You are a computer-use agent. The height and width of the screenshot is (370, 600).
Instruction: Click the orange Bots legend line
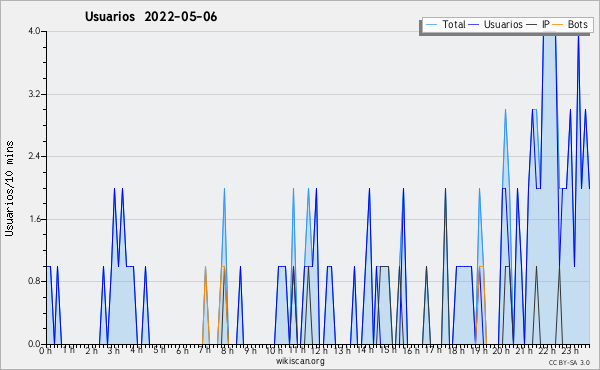point(558,25)
